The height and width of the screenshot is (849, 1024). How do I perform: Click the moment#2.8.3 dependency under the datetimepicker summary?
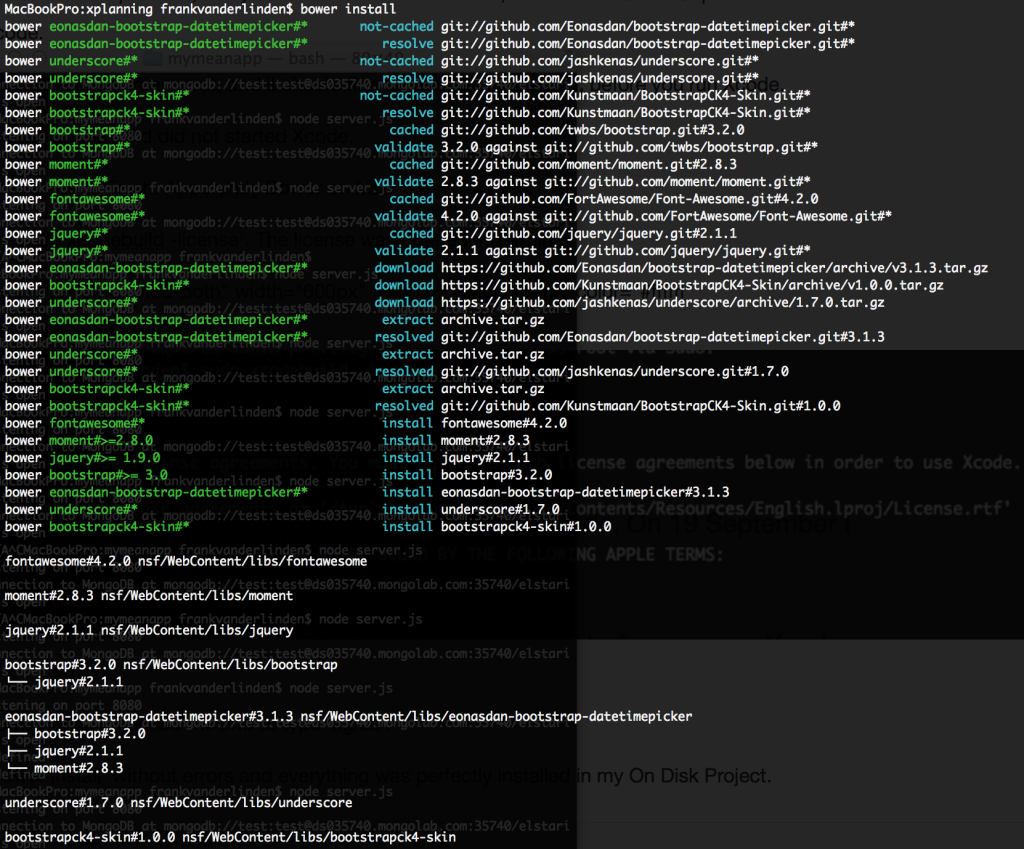[x=79, y=769]
